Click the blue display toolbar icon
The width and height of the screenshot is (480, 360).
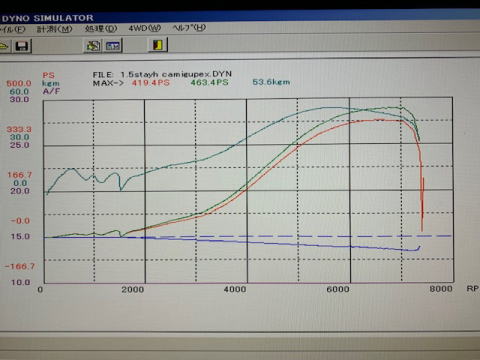(x=113, y=45)
